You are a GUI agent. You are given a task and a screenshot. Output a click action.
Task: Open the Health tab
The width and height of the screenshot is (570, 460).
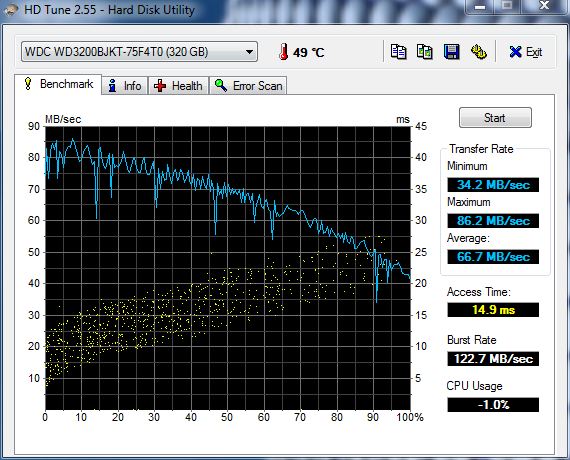pos(178,86)
